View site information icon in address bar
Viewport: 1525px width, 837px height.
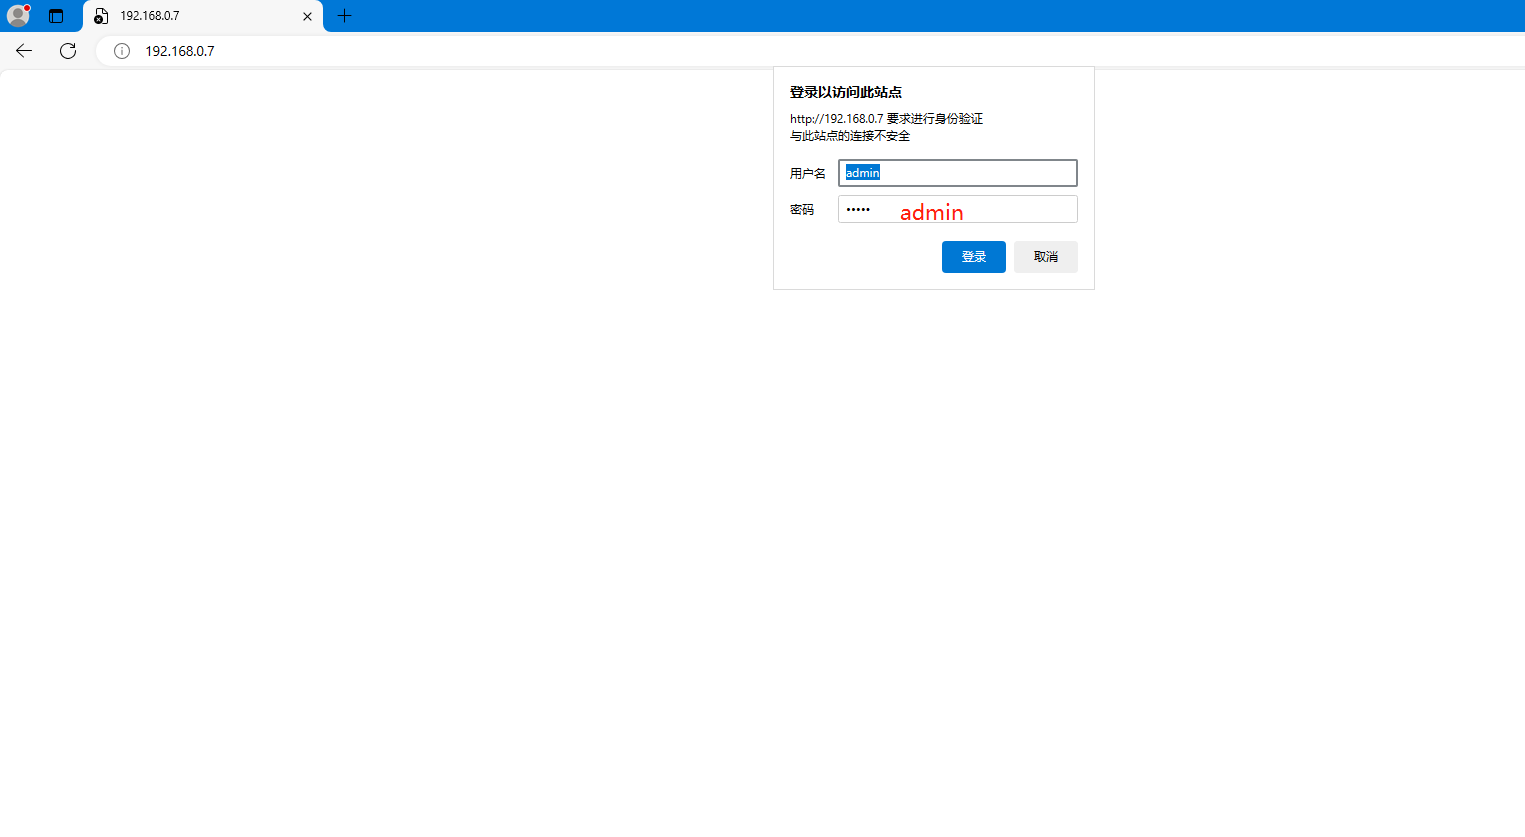tap(122, 51)
